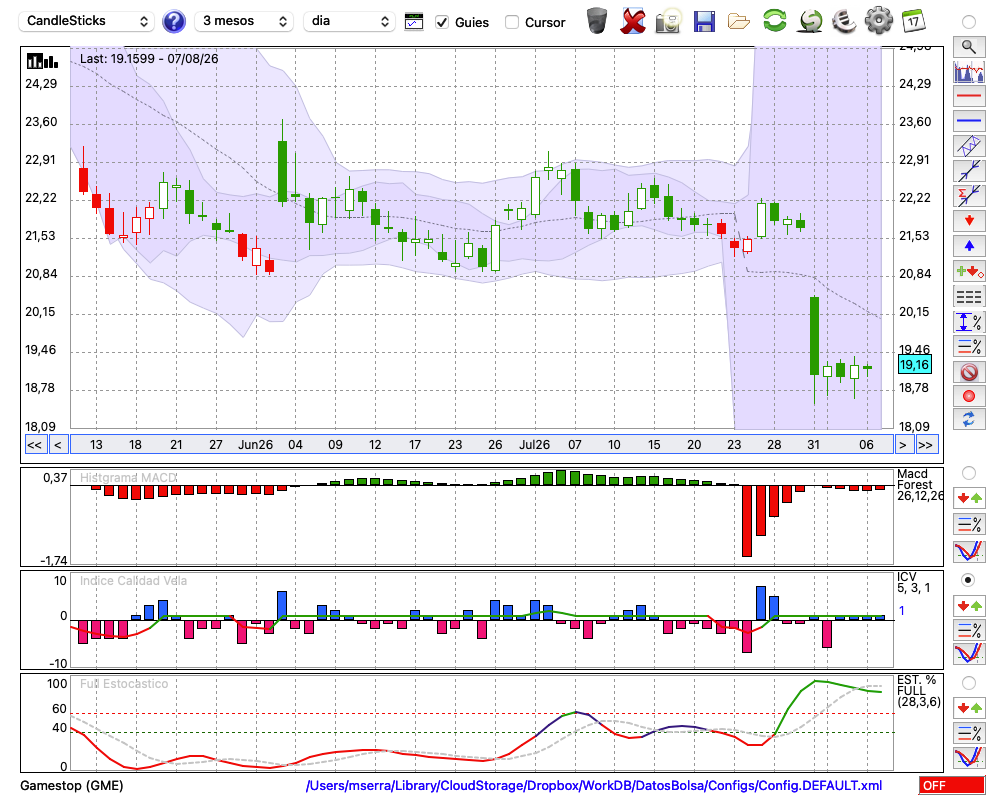Click the trash can icon
Screen dimensions: 1000x800
coord(597,21)
